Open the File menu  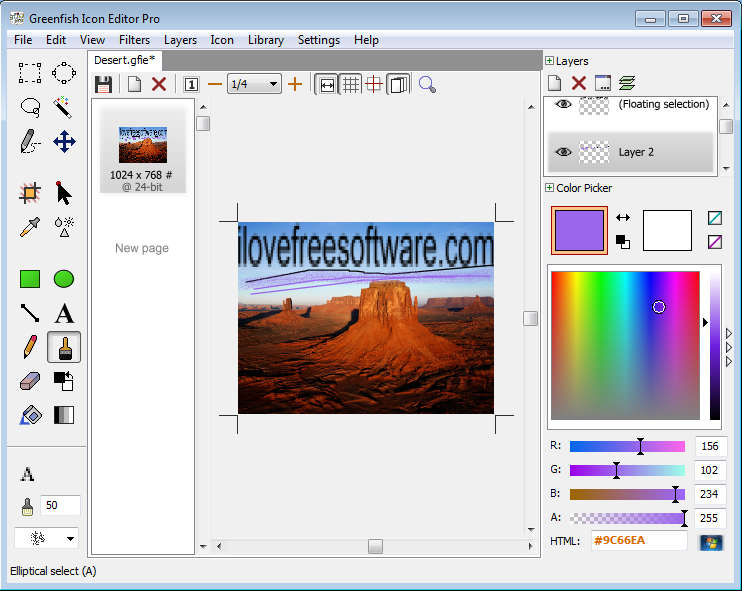pyautogui.click(x=23, y=40)
